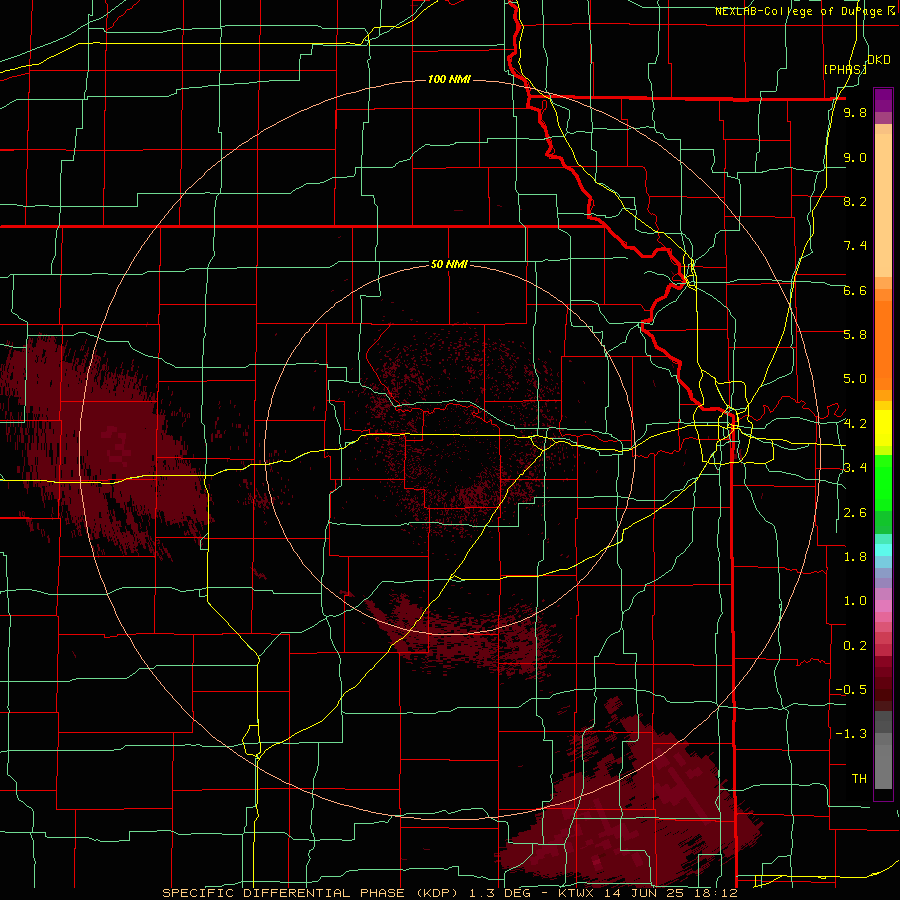Click the 7.4 scale value
This screenshot has width=900, height=900.
(x=855, y=246)
